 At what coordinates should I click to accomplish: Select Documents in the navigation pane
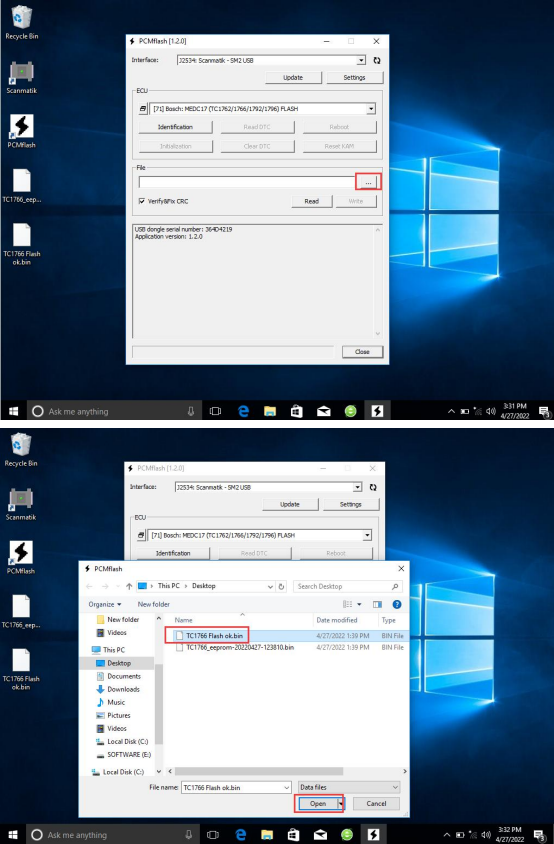pyautogui.click(x=123, y=676)
